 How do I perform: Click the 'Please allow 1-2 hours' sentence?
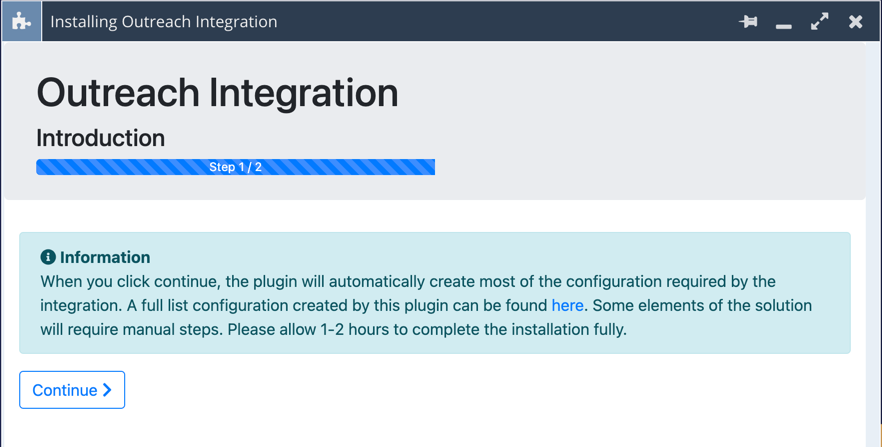tap(427, 329)
